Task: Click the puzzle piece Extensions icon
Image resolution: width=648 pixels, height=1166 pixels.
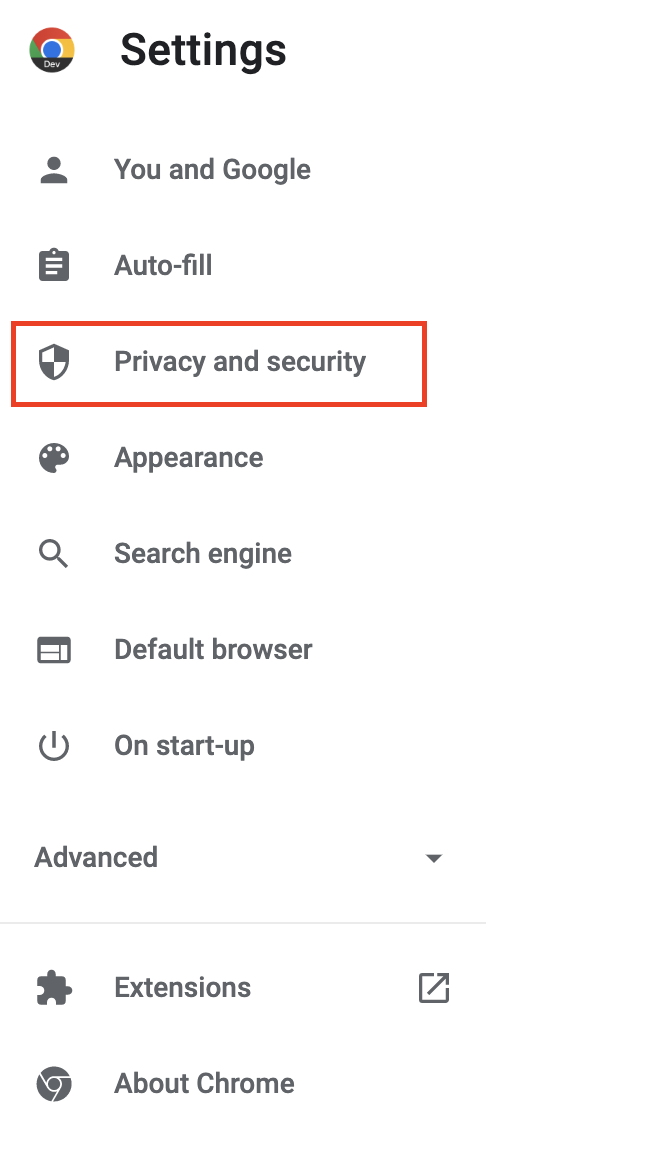Action: pyautogui.click(x=54, y=988)
